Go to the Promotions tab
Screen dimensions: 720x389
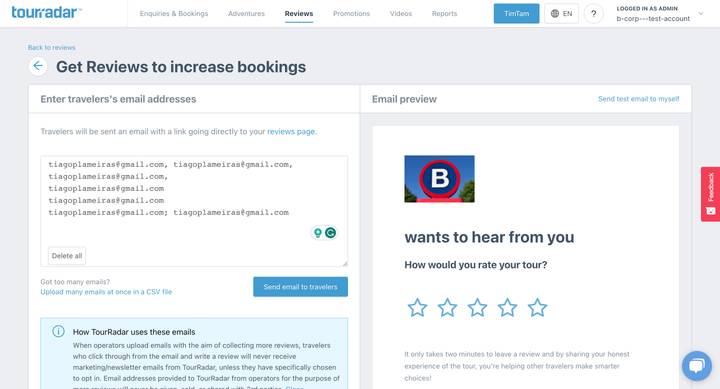[351, 14]
